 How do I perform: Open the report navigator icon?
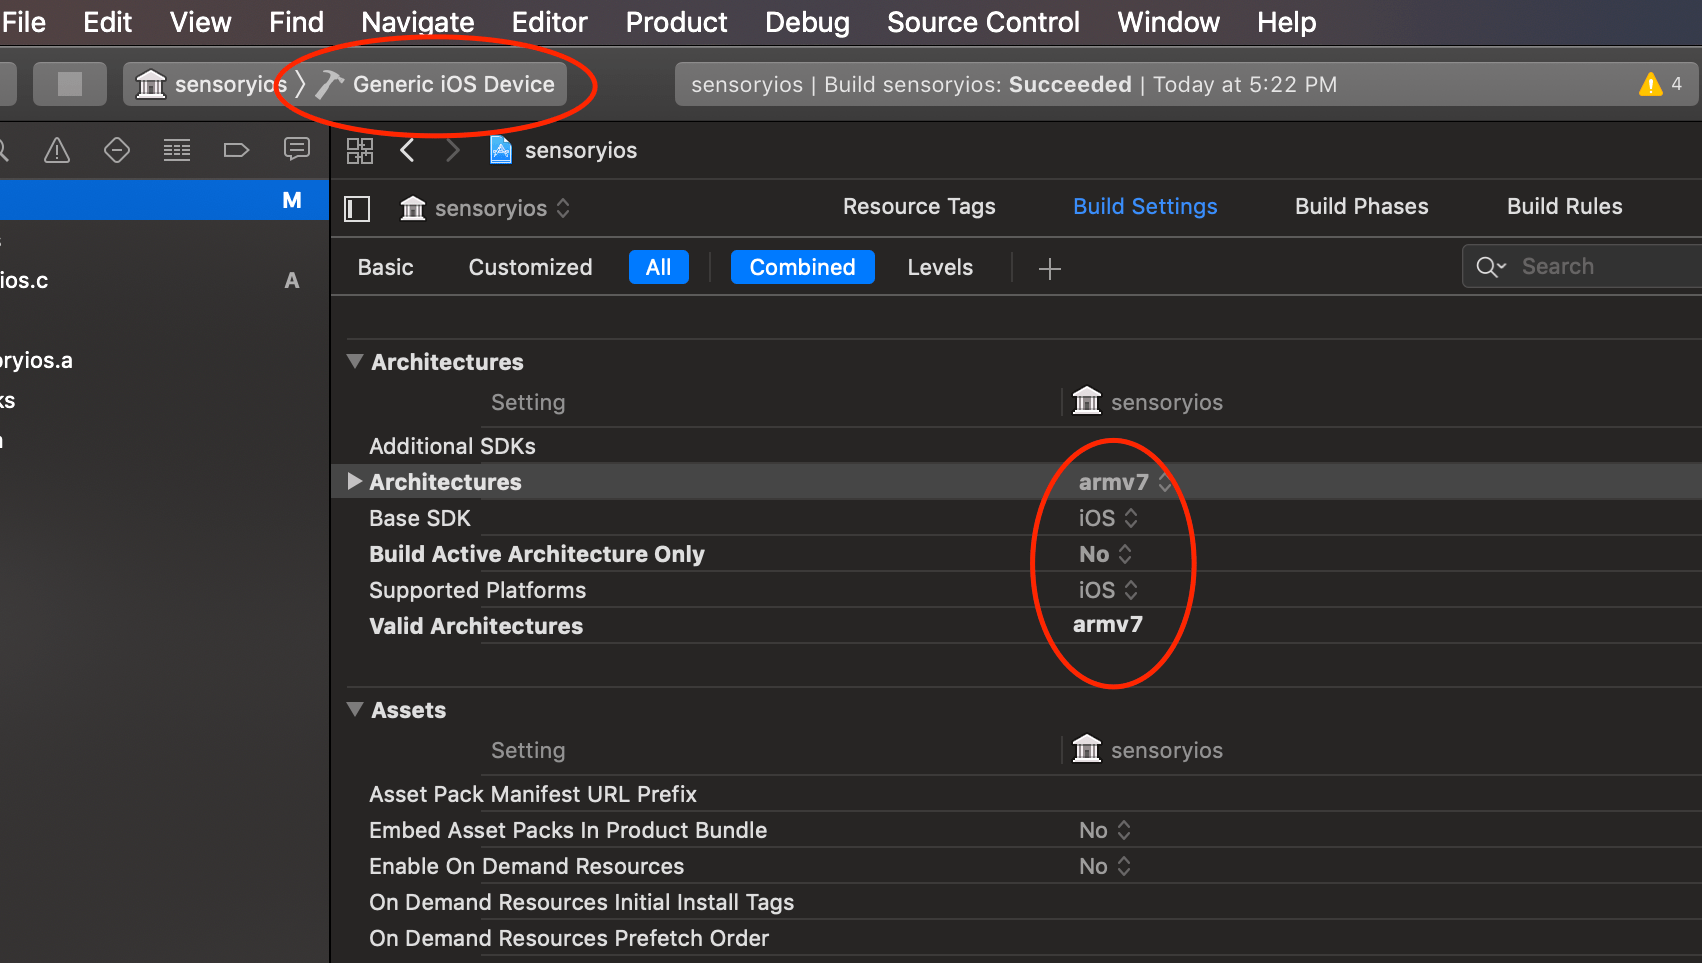[x=297, y=150]
